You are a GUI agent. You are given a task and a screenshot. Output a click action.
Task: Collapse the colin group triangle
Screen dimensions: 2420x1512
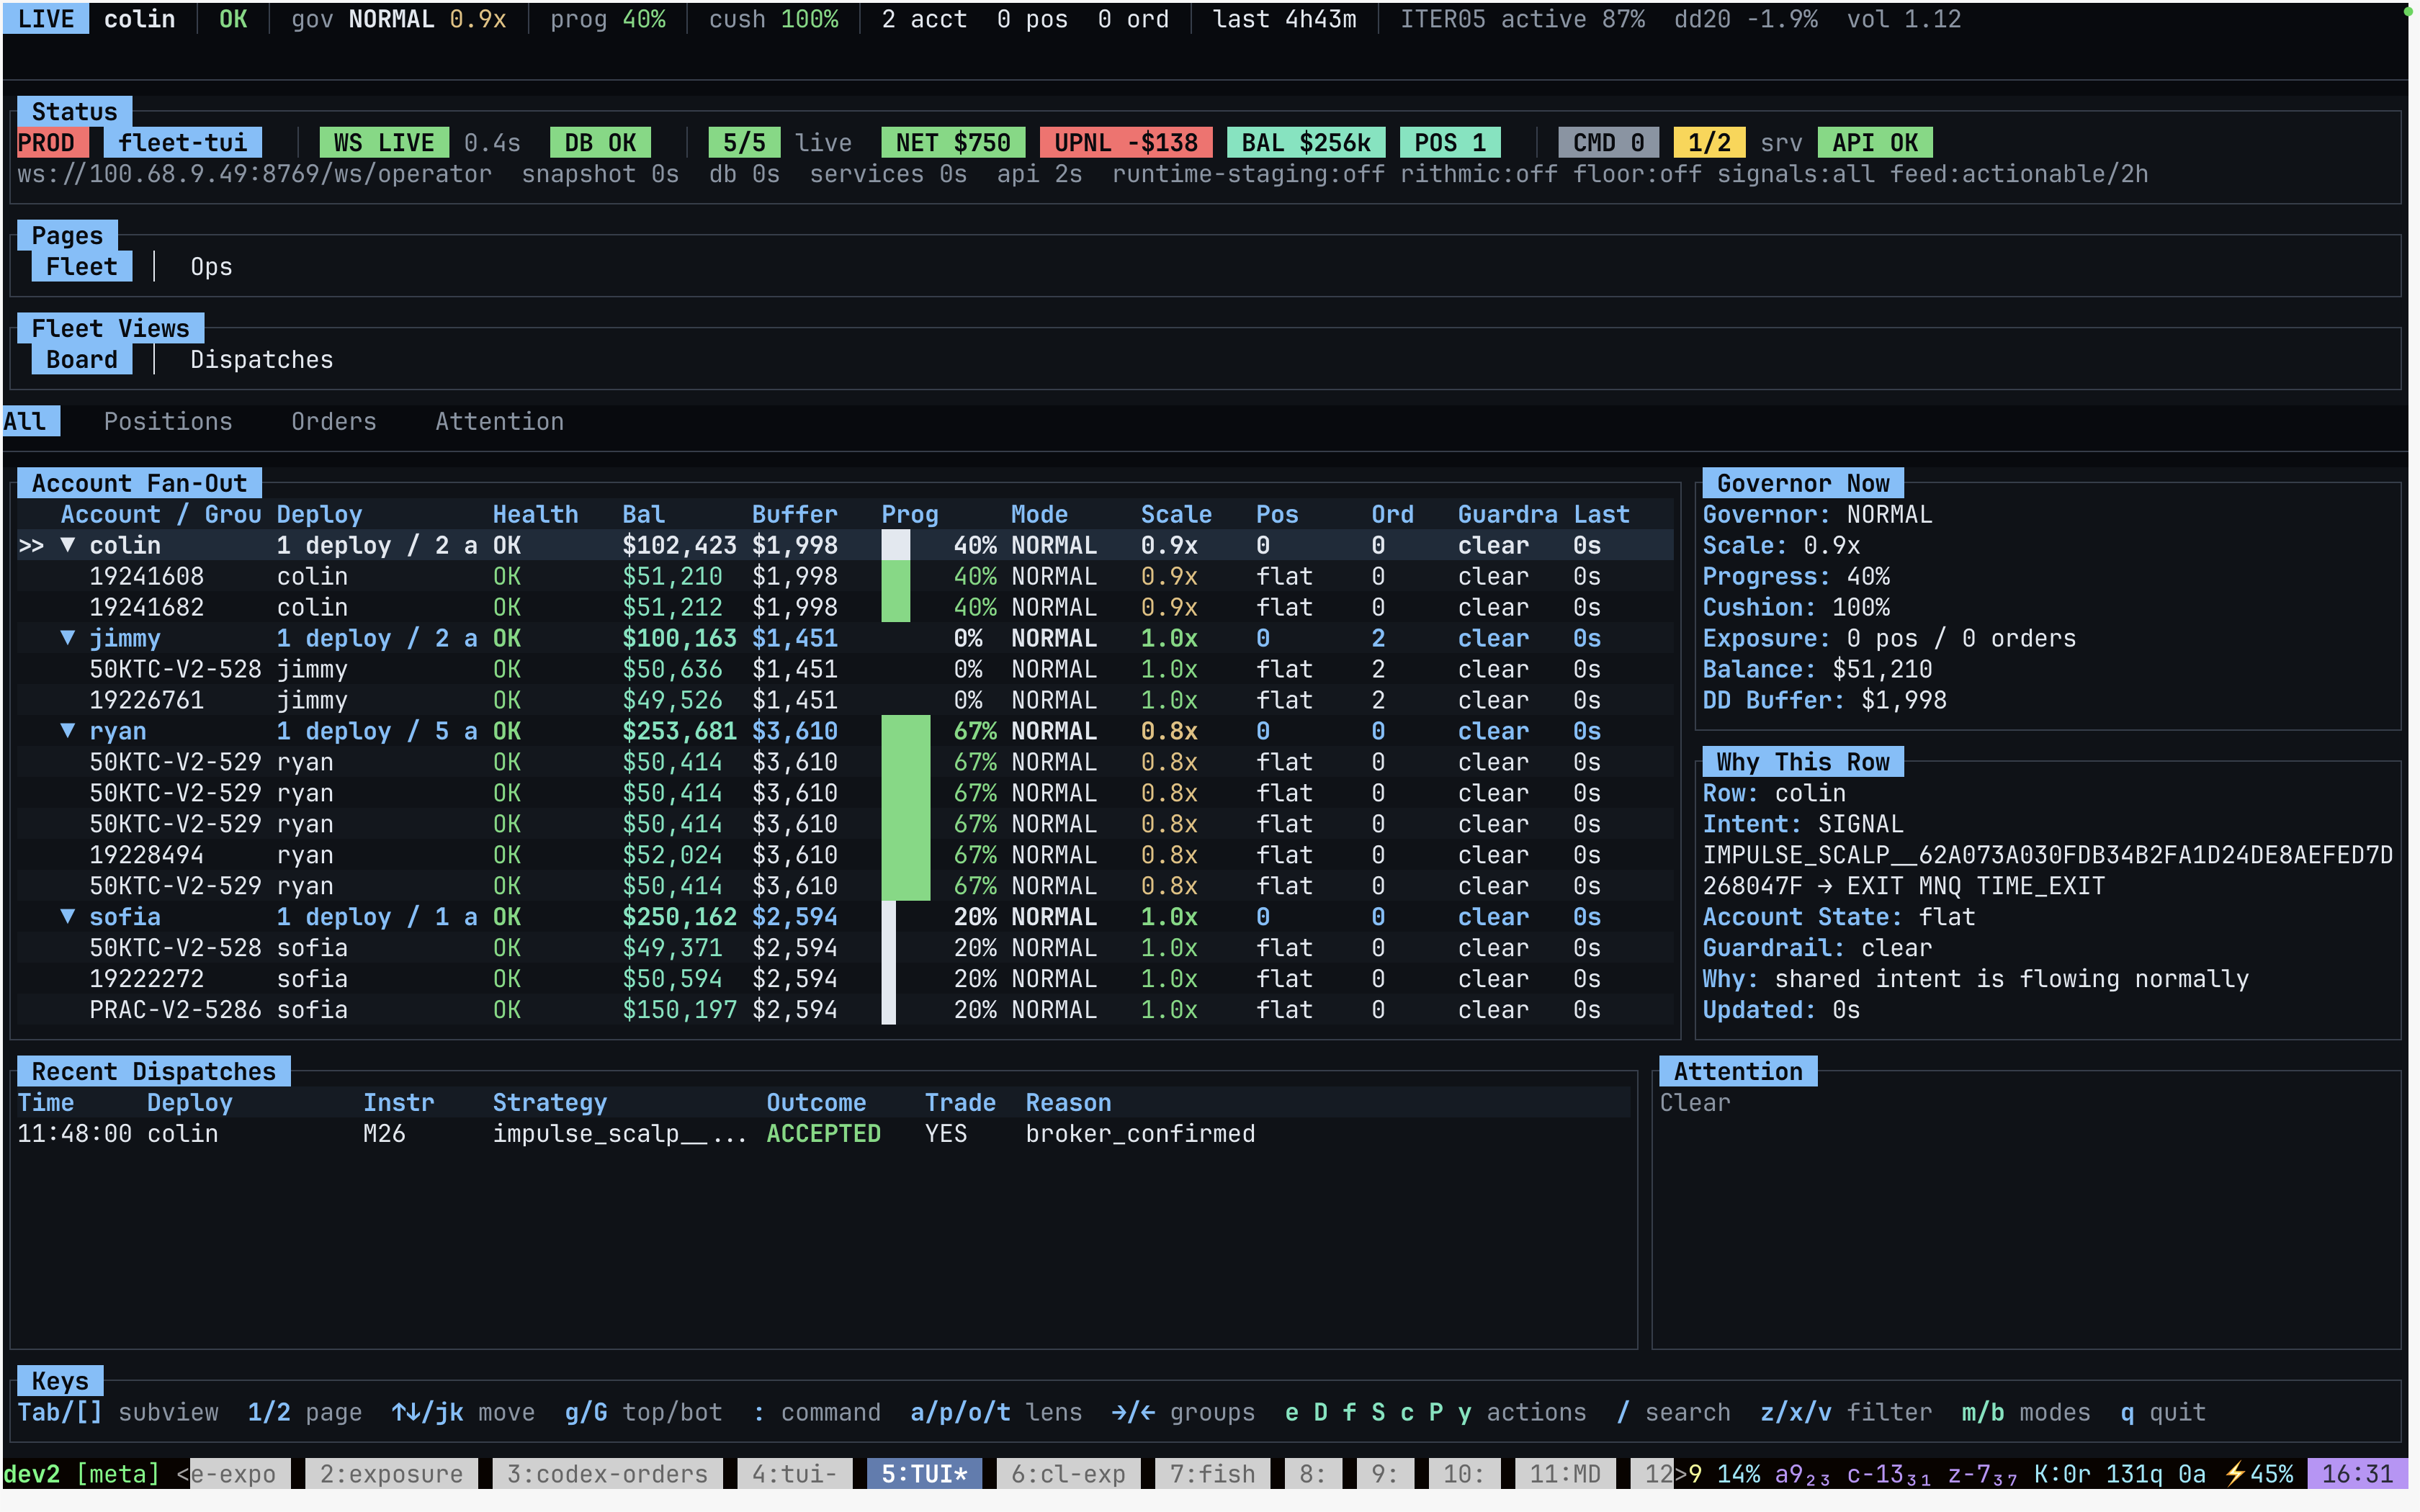(68, 545)
